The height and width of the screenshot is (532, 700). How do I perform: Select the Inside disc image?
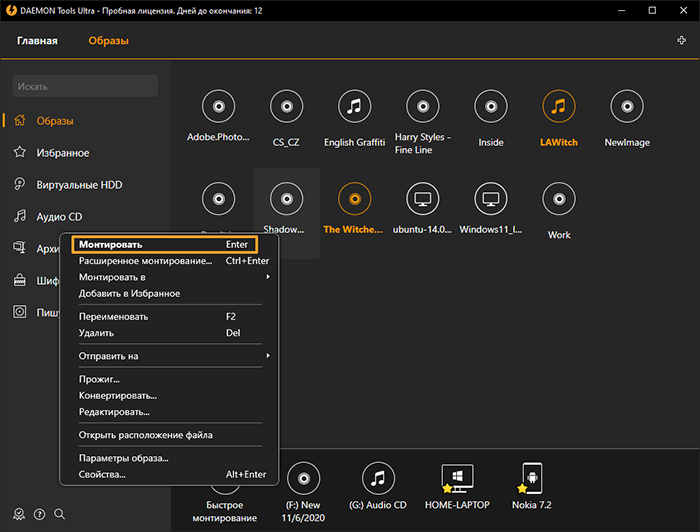(x=491, y=106)
